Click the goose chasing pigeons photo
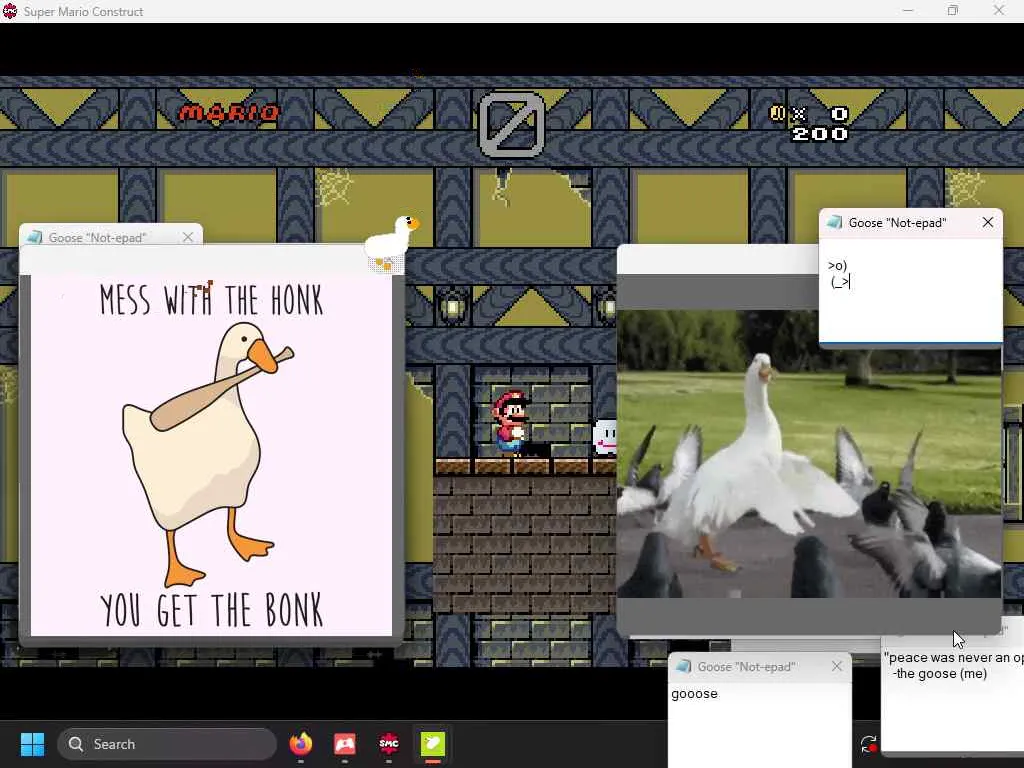The height and width of the screenshot is (768, 1024). click(808, 453)
